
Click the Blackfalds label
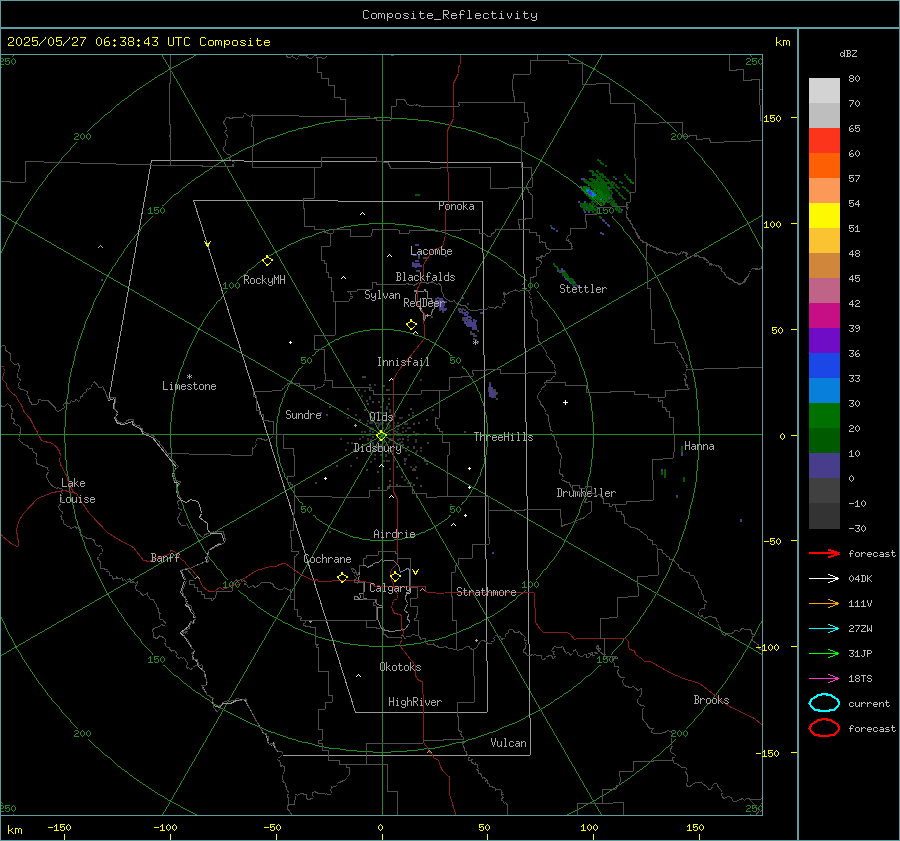pyautogui.click(x=425, y=277)
